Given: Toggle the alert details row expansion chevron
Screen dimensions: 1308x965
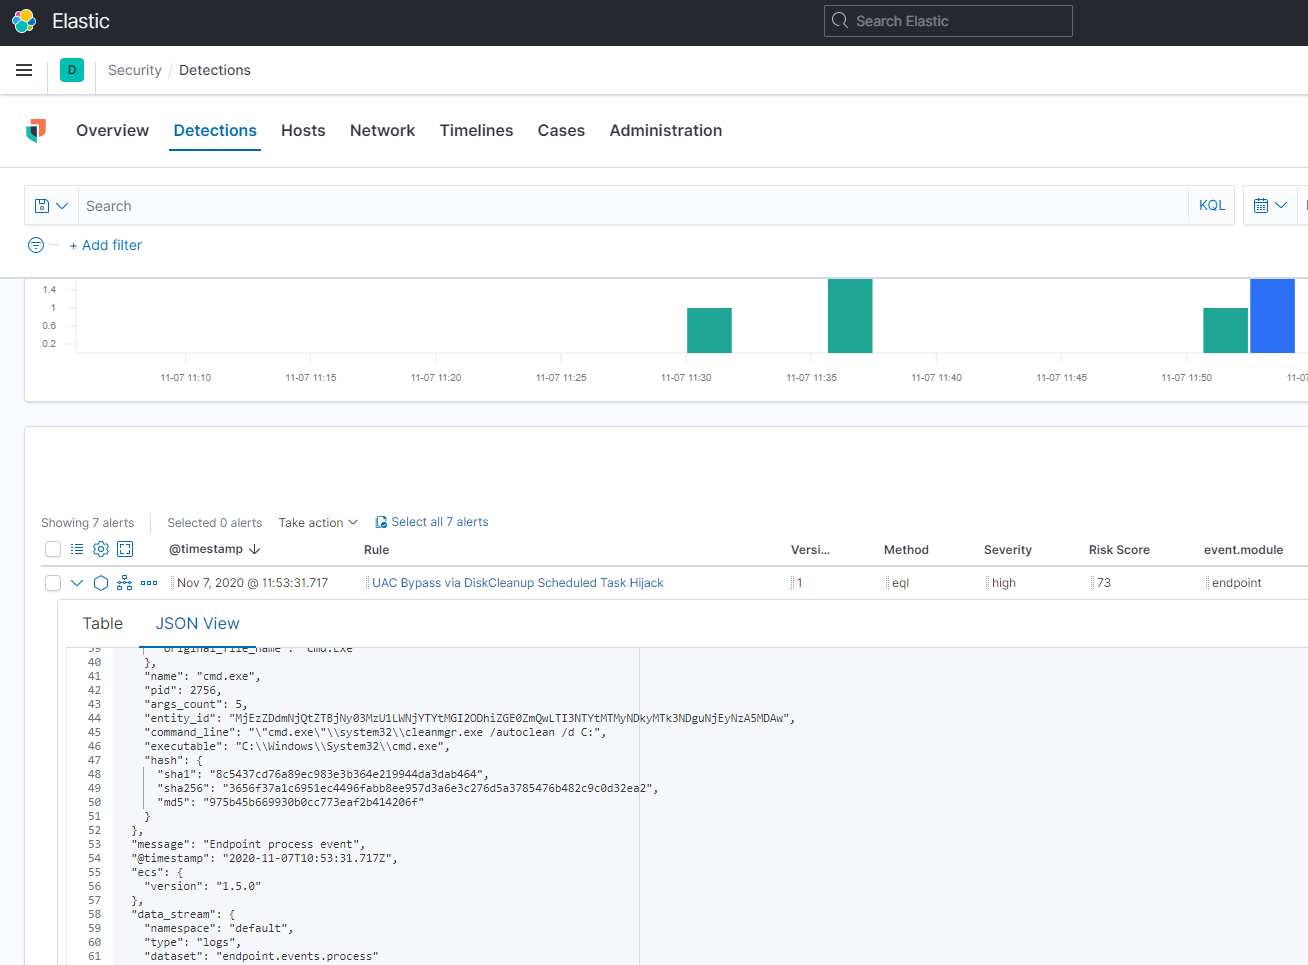Looking at the screenshot, I should 76,582.
